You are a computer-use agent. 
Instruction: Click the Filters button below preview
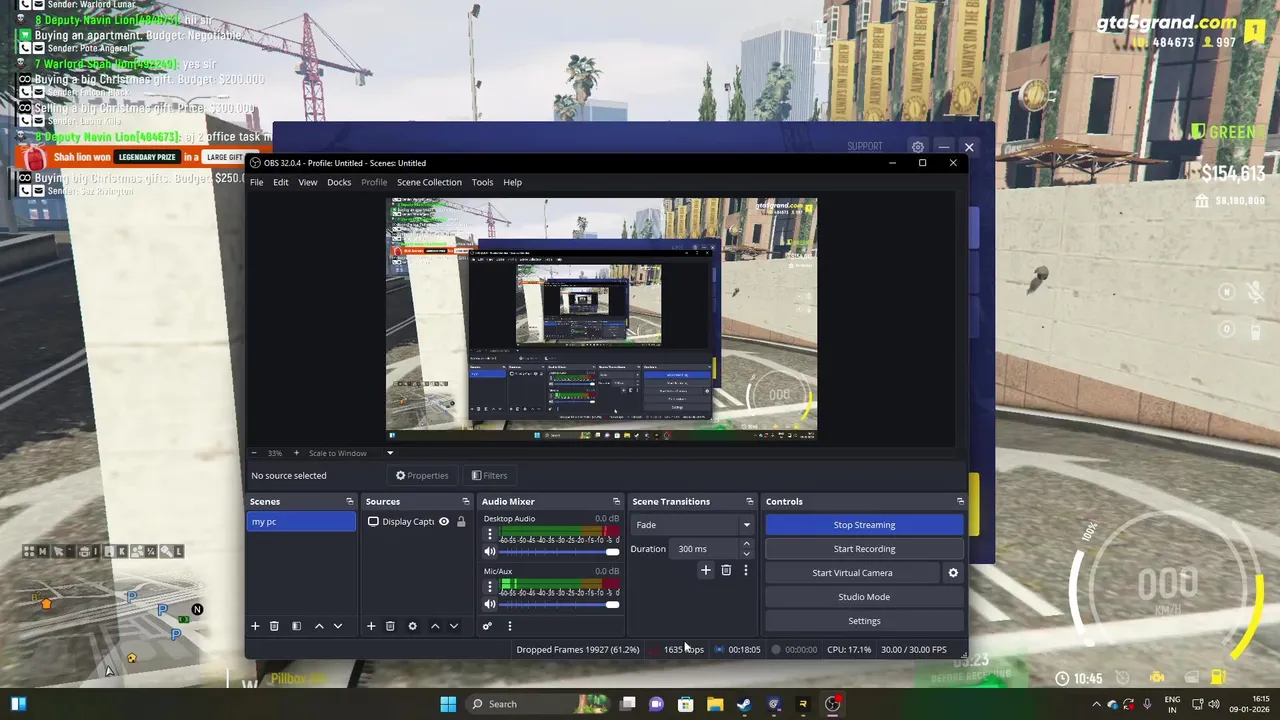(x=489, y=476)
